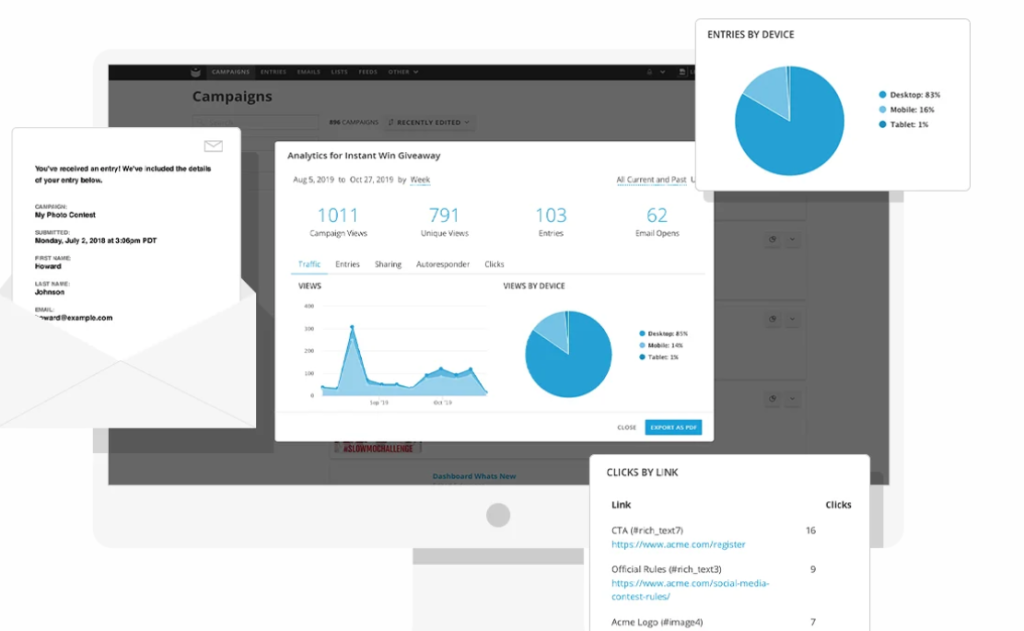The image size is (1024, 631).
Task: Click Acme Logo (#image4) row label
Action: 657,623
